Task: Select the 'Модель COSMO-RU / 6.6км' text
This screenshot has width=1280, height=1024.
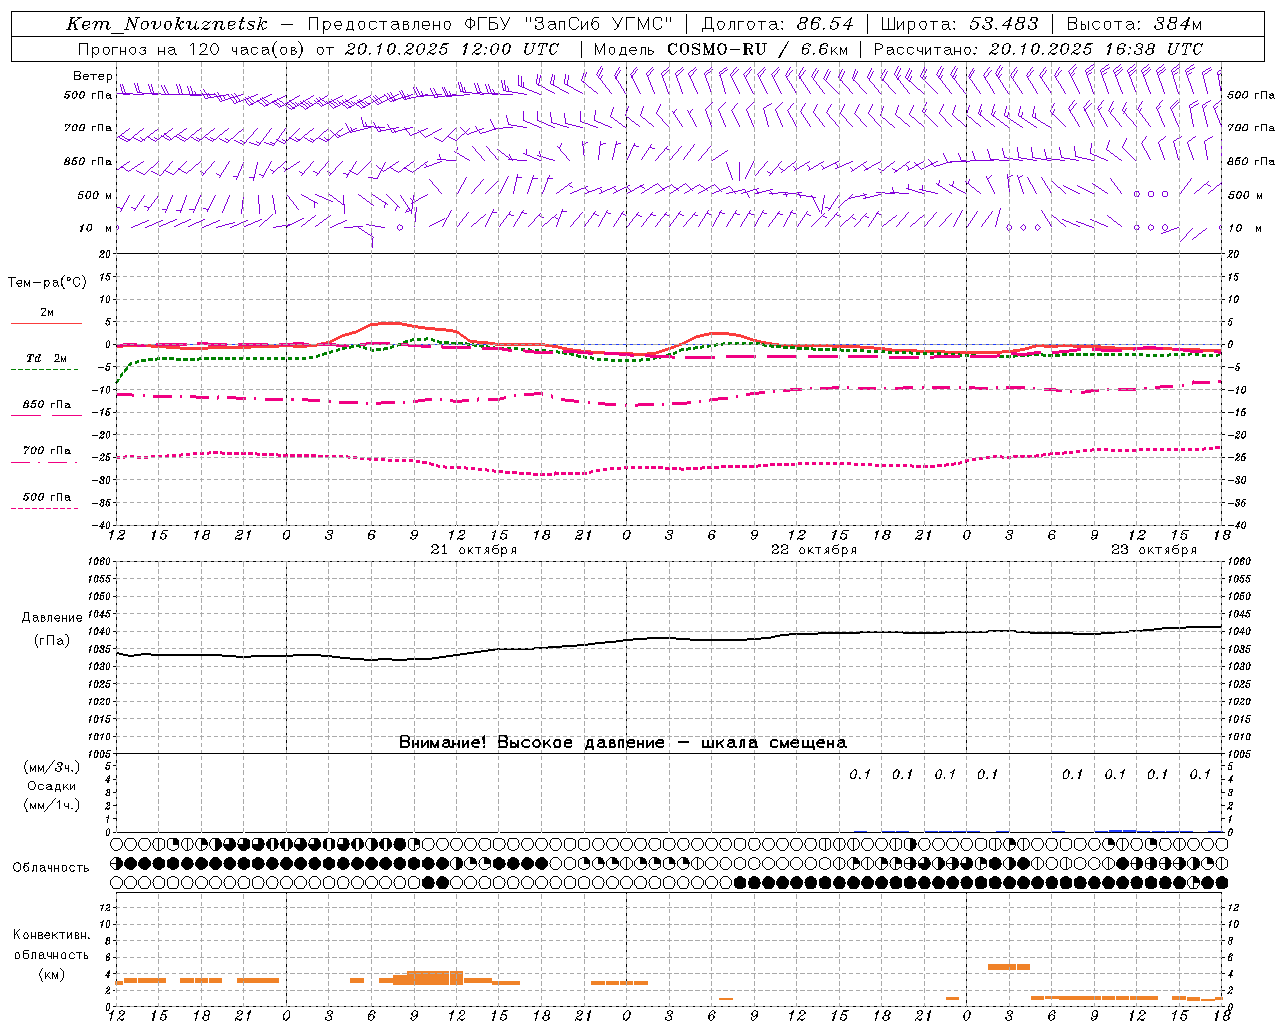Action: tap(720, 49)
